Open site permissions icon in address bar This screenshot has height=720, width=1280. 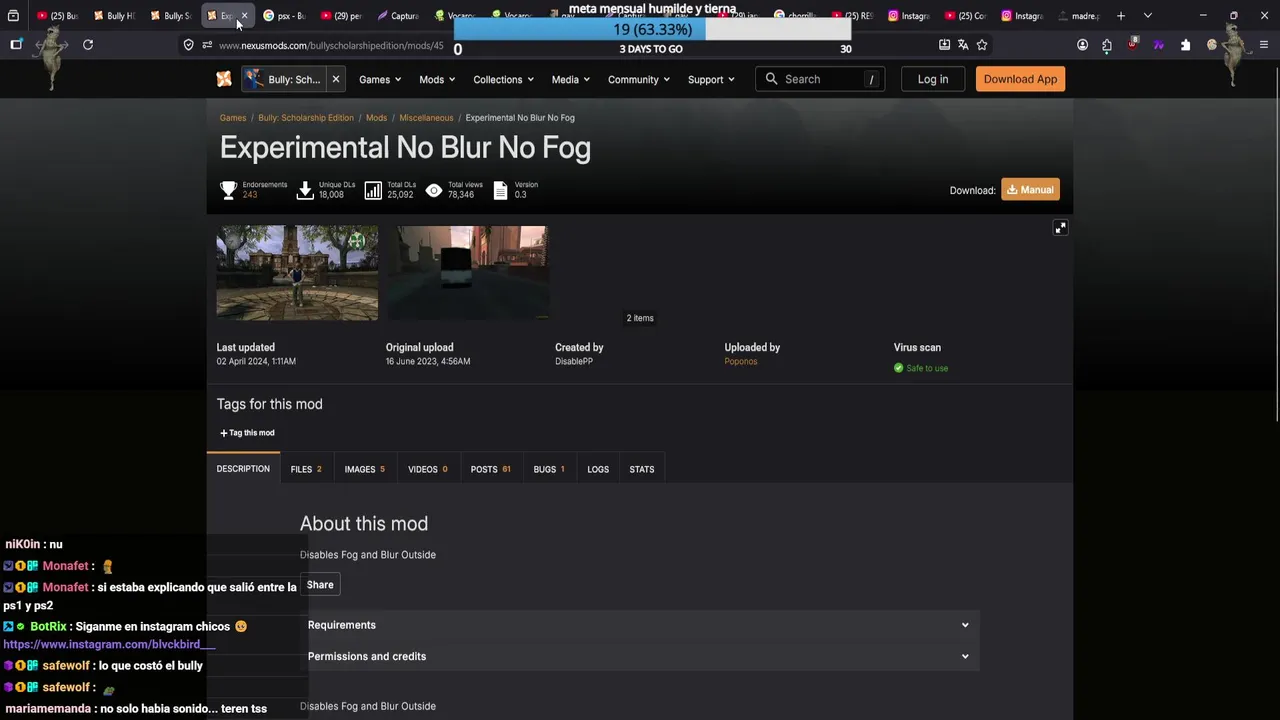click(207, 45)
